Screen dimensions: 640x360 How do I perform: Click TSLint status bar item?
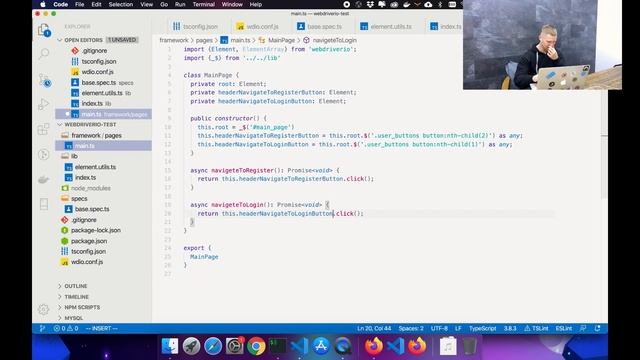click(x=536, y=328)
